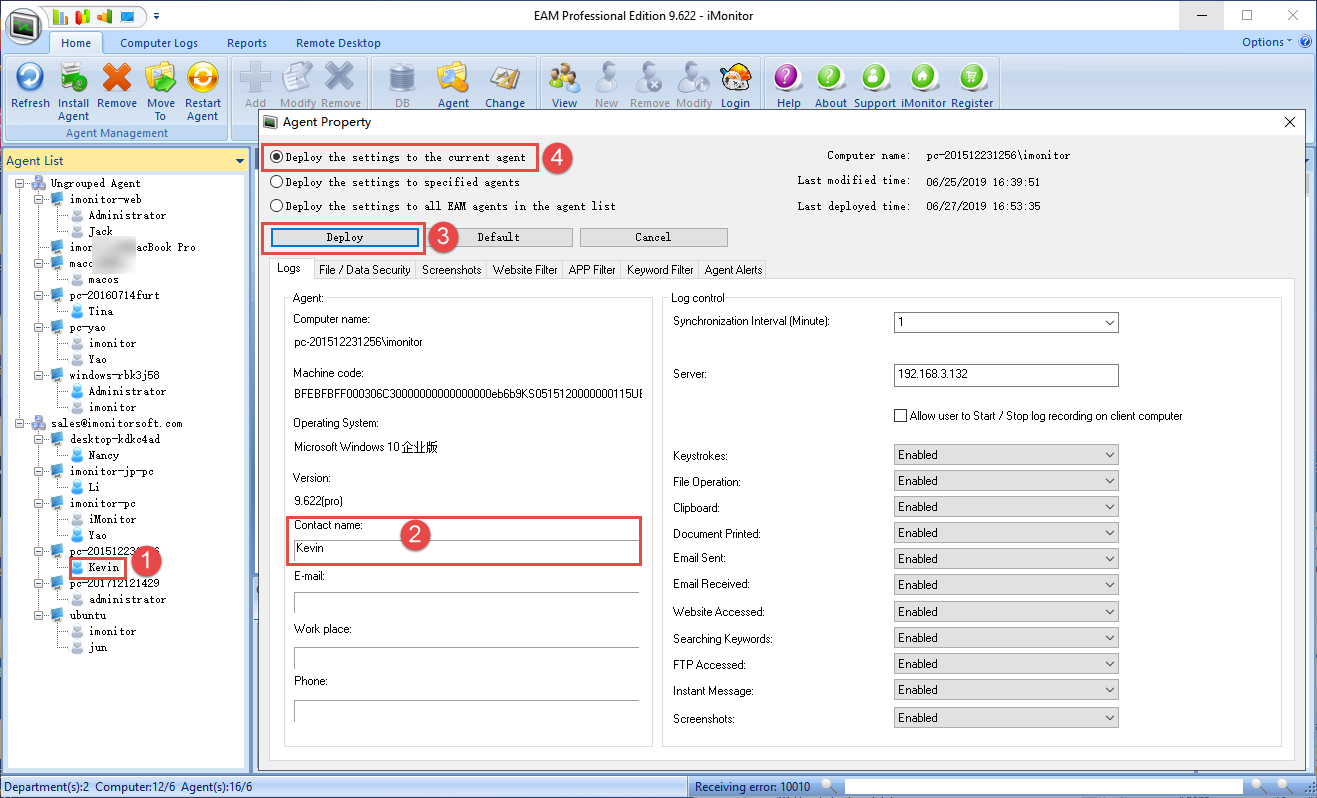This screenshot has width=1317, height=798.
Task: Click the Contact name field containing Kevin
Action: click(x=466, y=549)
